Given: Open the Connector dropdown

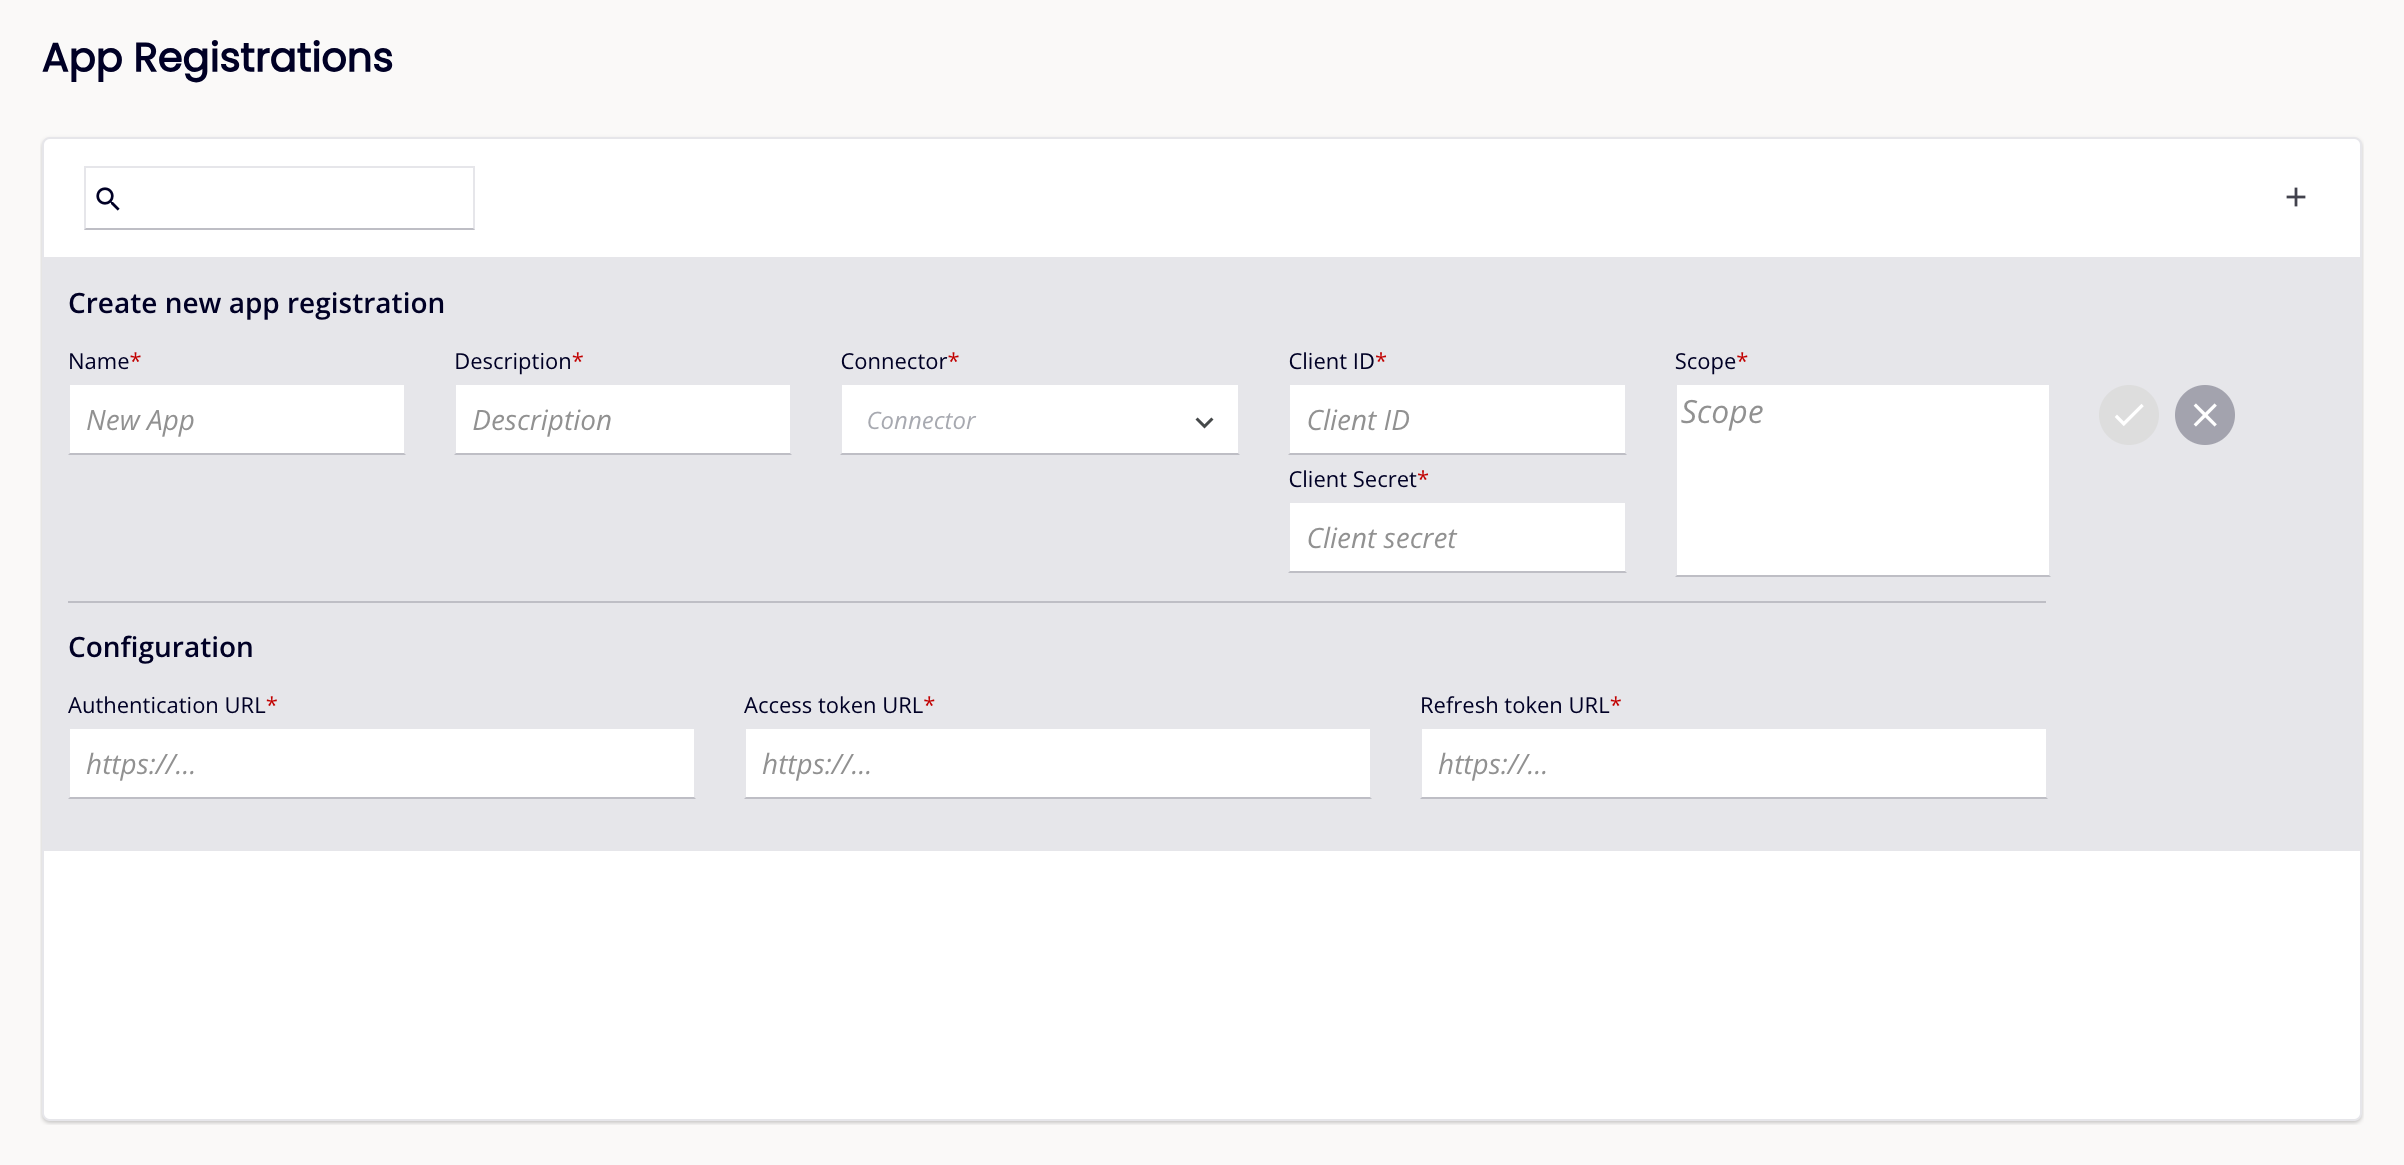Looking at the screenshot, I should click(x=1040, y=420).
